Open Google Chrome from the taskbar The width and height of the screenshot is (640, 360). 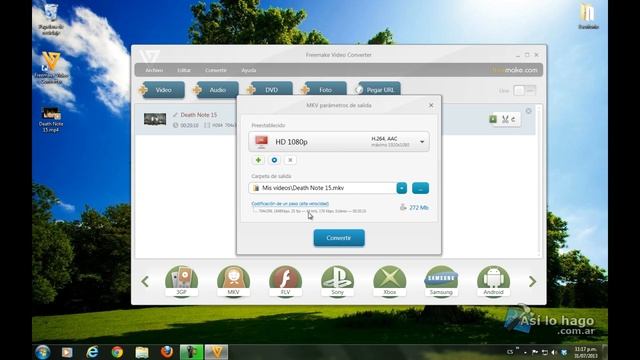point(117,352)
